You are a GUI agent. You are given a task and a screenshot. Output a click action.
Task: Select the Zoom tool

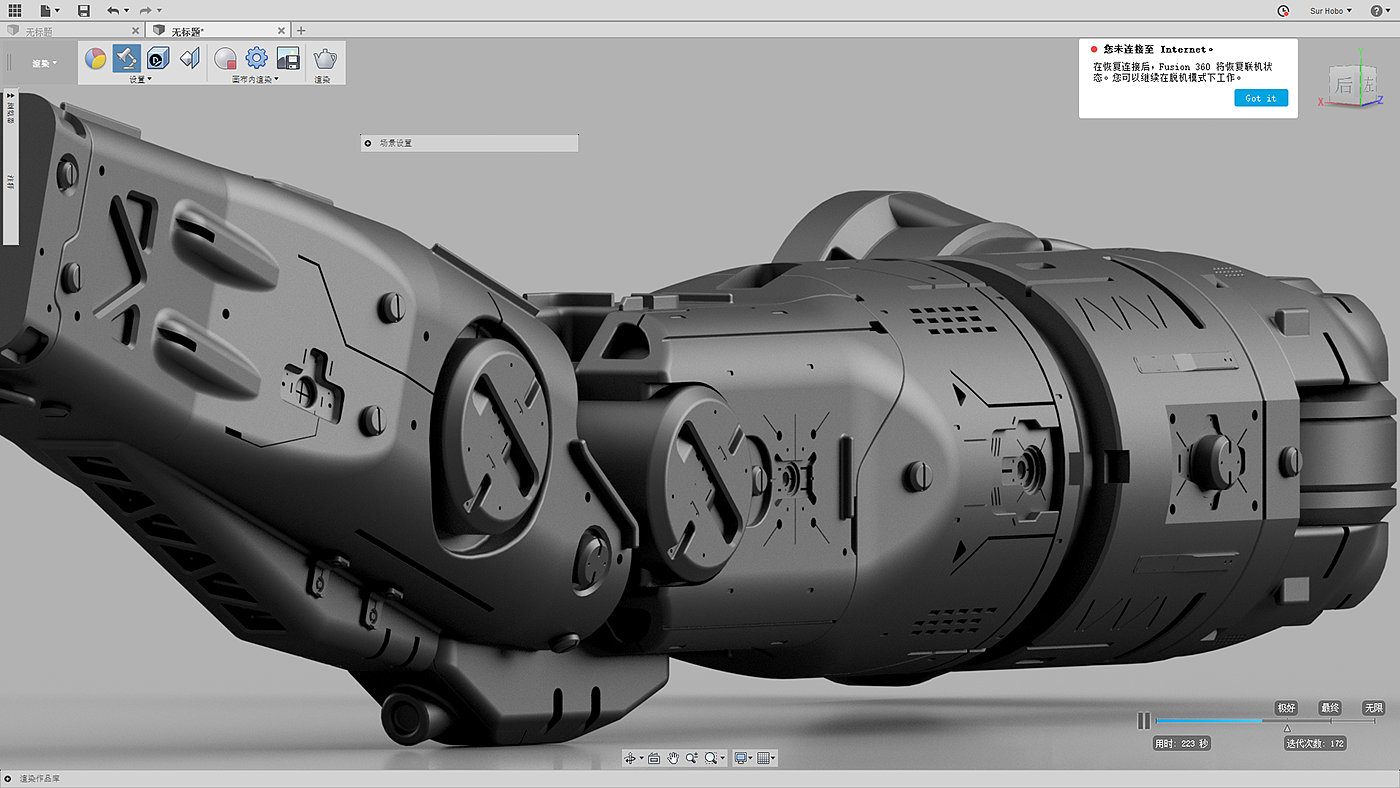click(692, 758)
